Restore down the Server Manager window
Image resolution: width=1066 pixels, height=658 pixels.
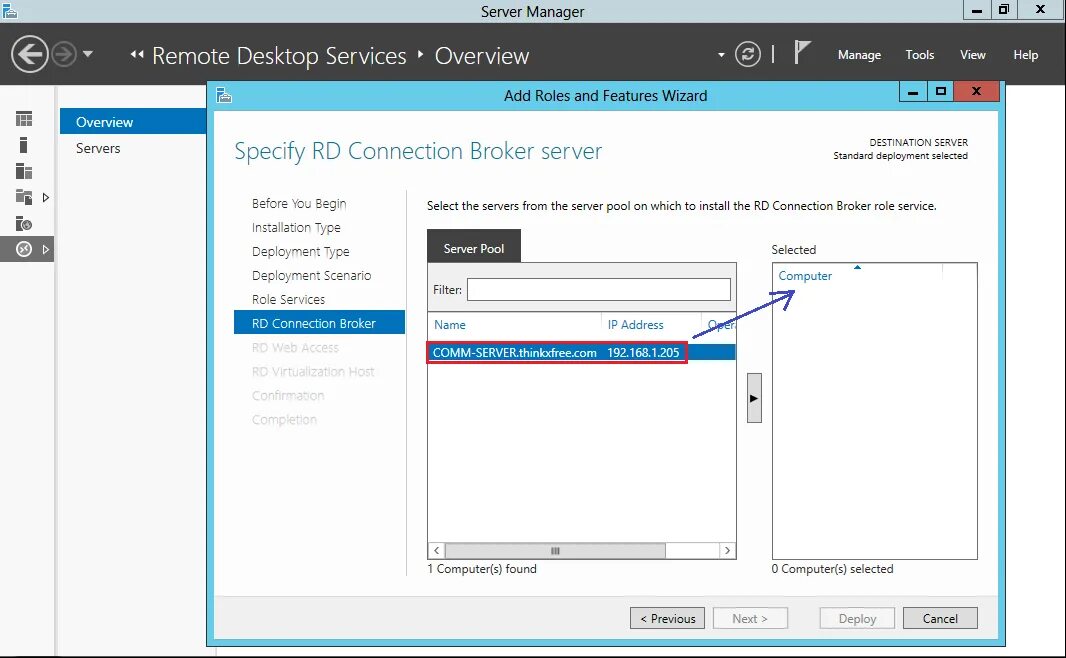(1004, 10)
